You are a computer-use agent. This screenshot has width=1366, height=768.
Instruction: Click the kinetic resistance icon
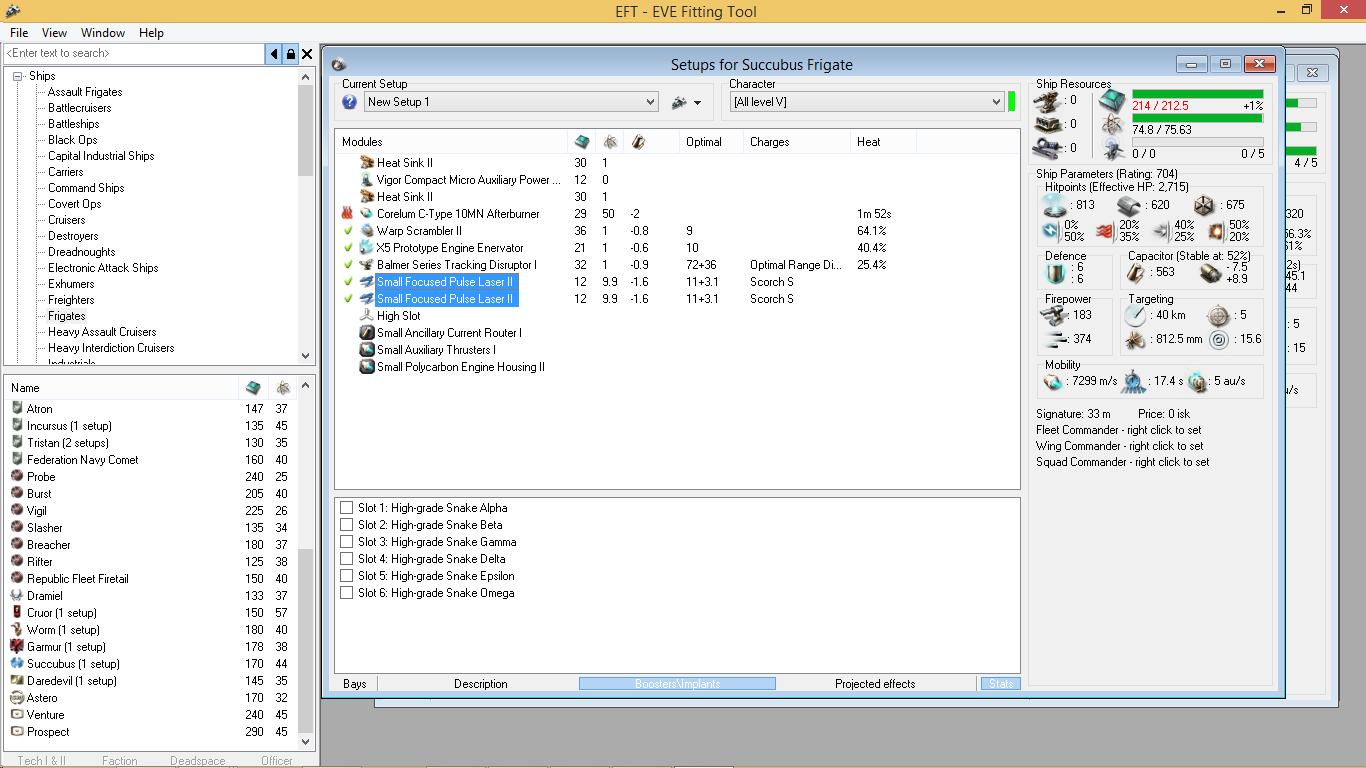(1162, 231)
